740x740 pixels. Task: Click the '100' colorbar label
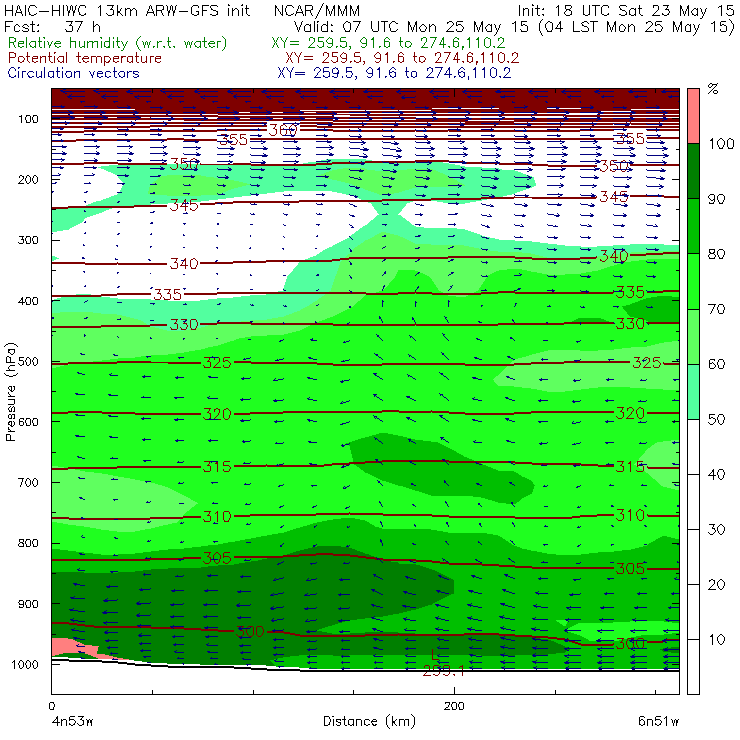(x=721, y=143)
